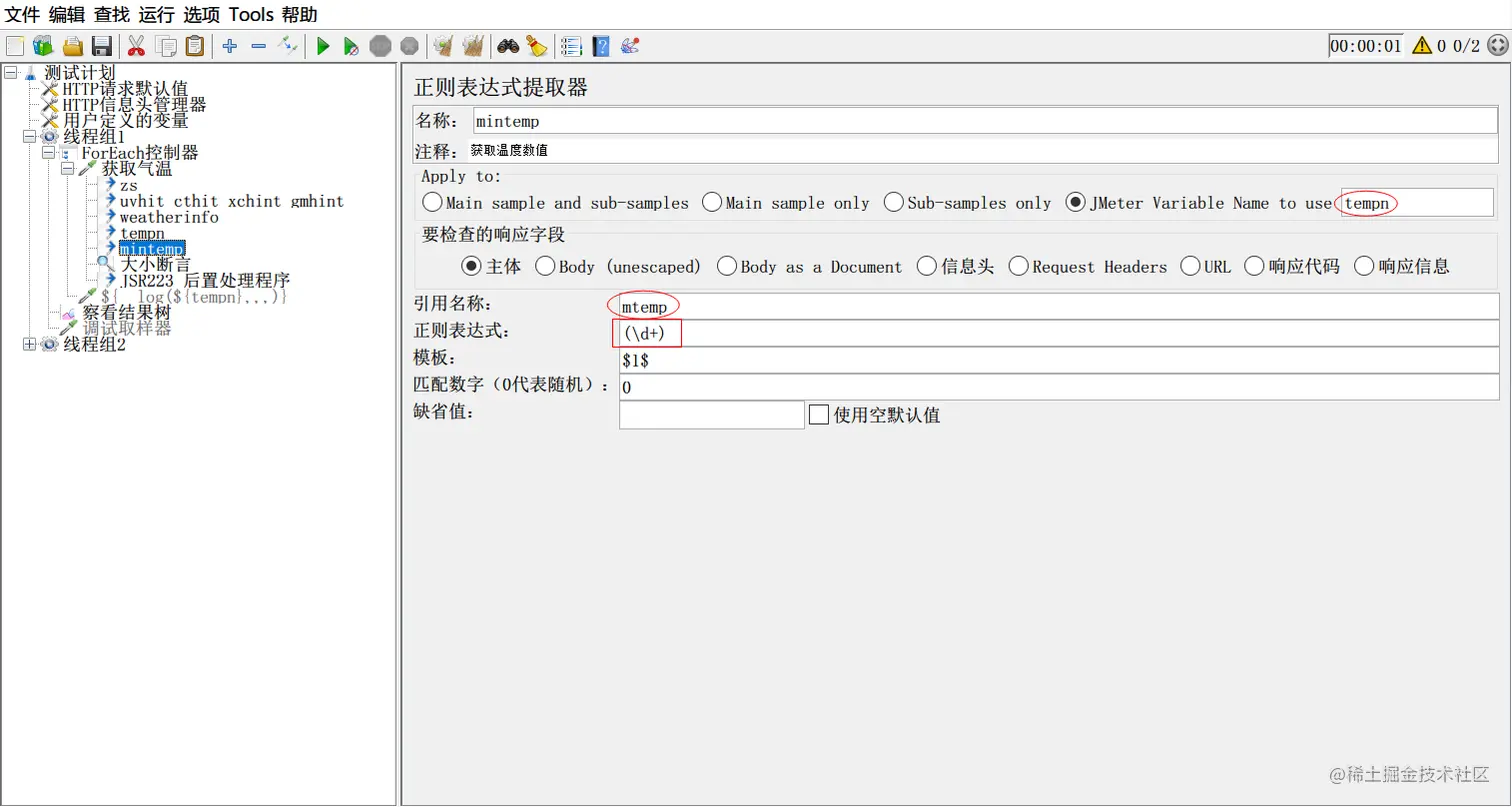Screen dimensions: 1512x807
Task: Choose JMeter Variable Name to use option
Action: 1075,202
